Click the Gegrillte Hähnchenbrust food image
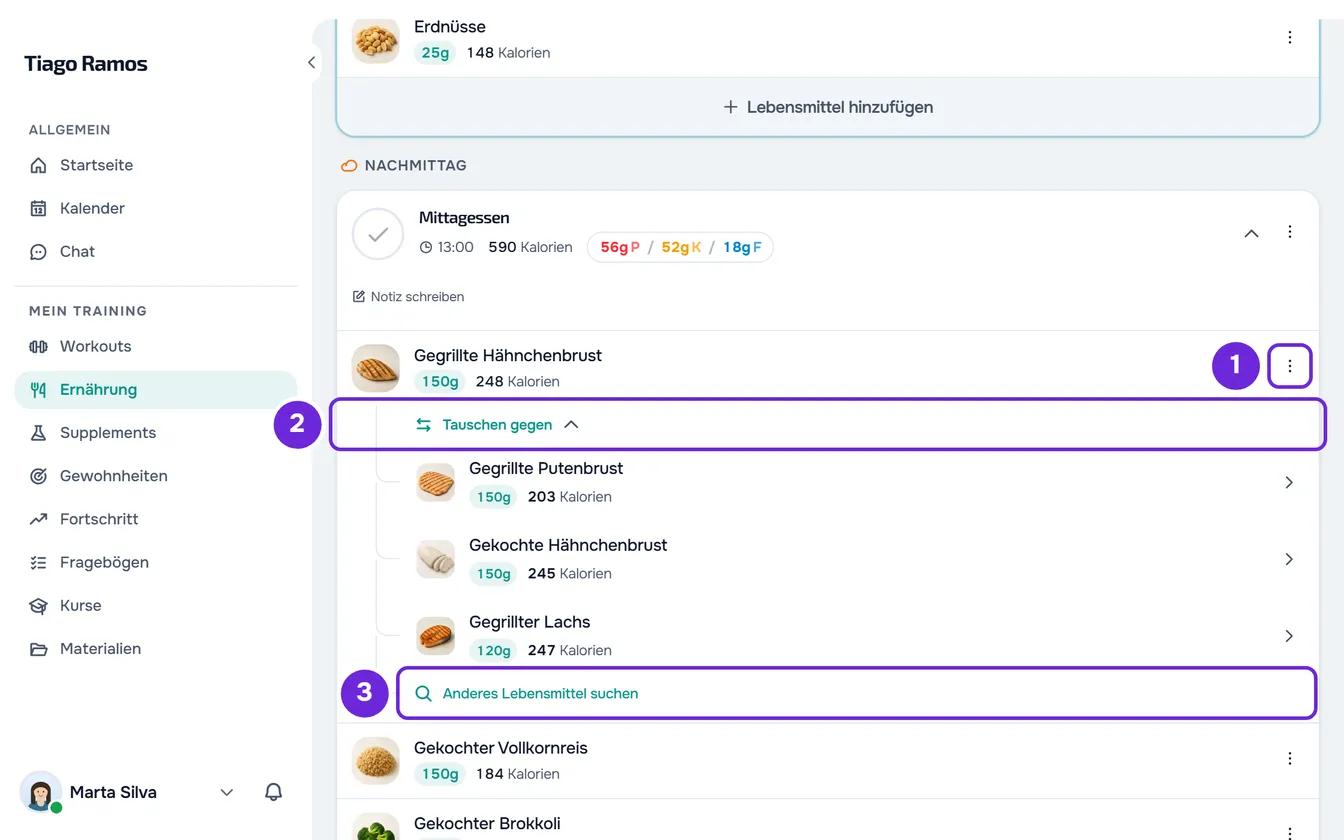Viewport: 1344px width, 840px height. point(376,368)
